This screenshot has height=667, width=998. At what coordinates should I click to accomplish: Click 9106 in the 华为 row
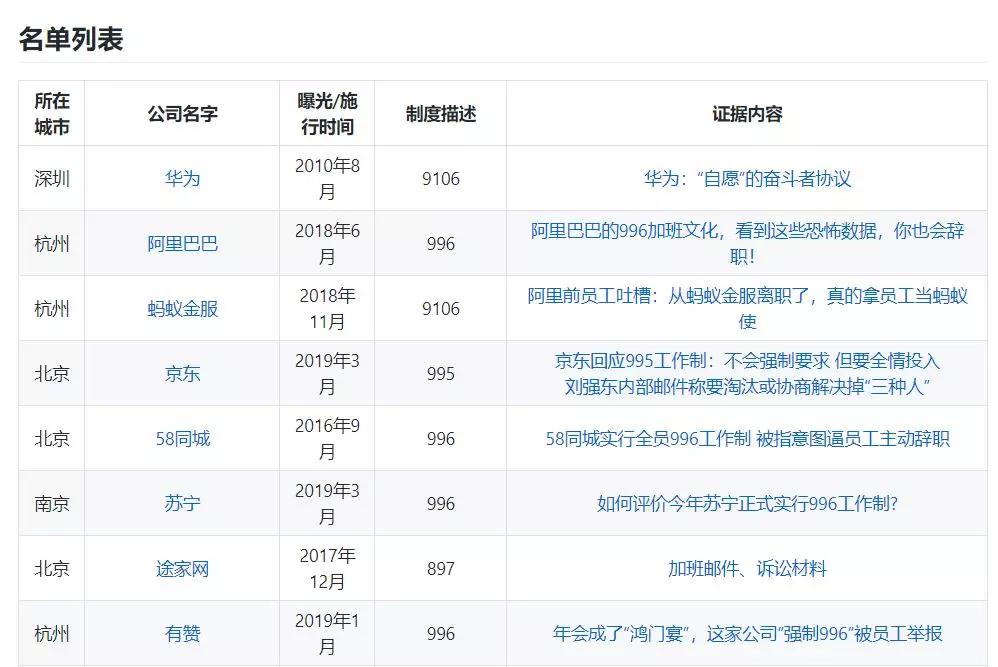coord(441,179)
